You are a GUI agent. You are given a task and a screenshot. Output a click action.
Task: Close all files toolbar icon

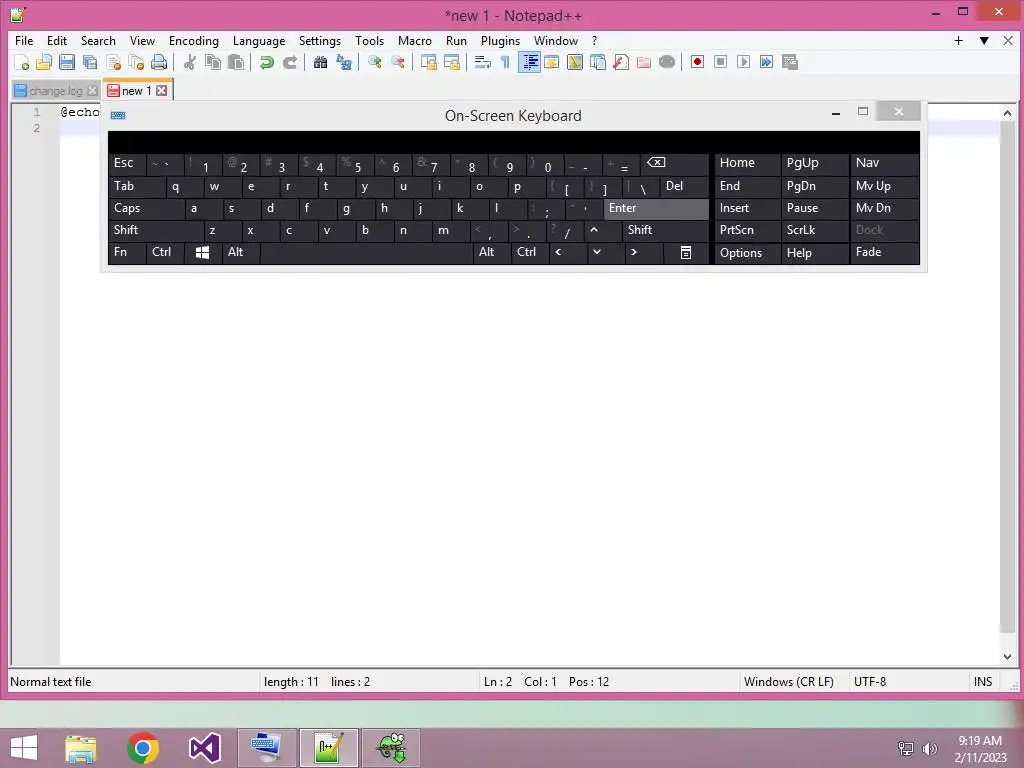click(x=136, y=62)
